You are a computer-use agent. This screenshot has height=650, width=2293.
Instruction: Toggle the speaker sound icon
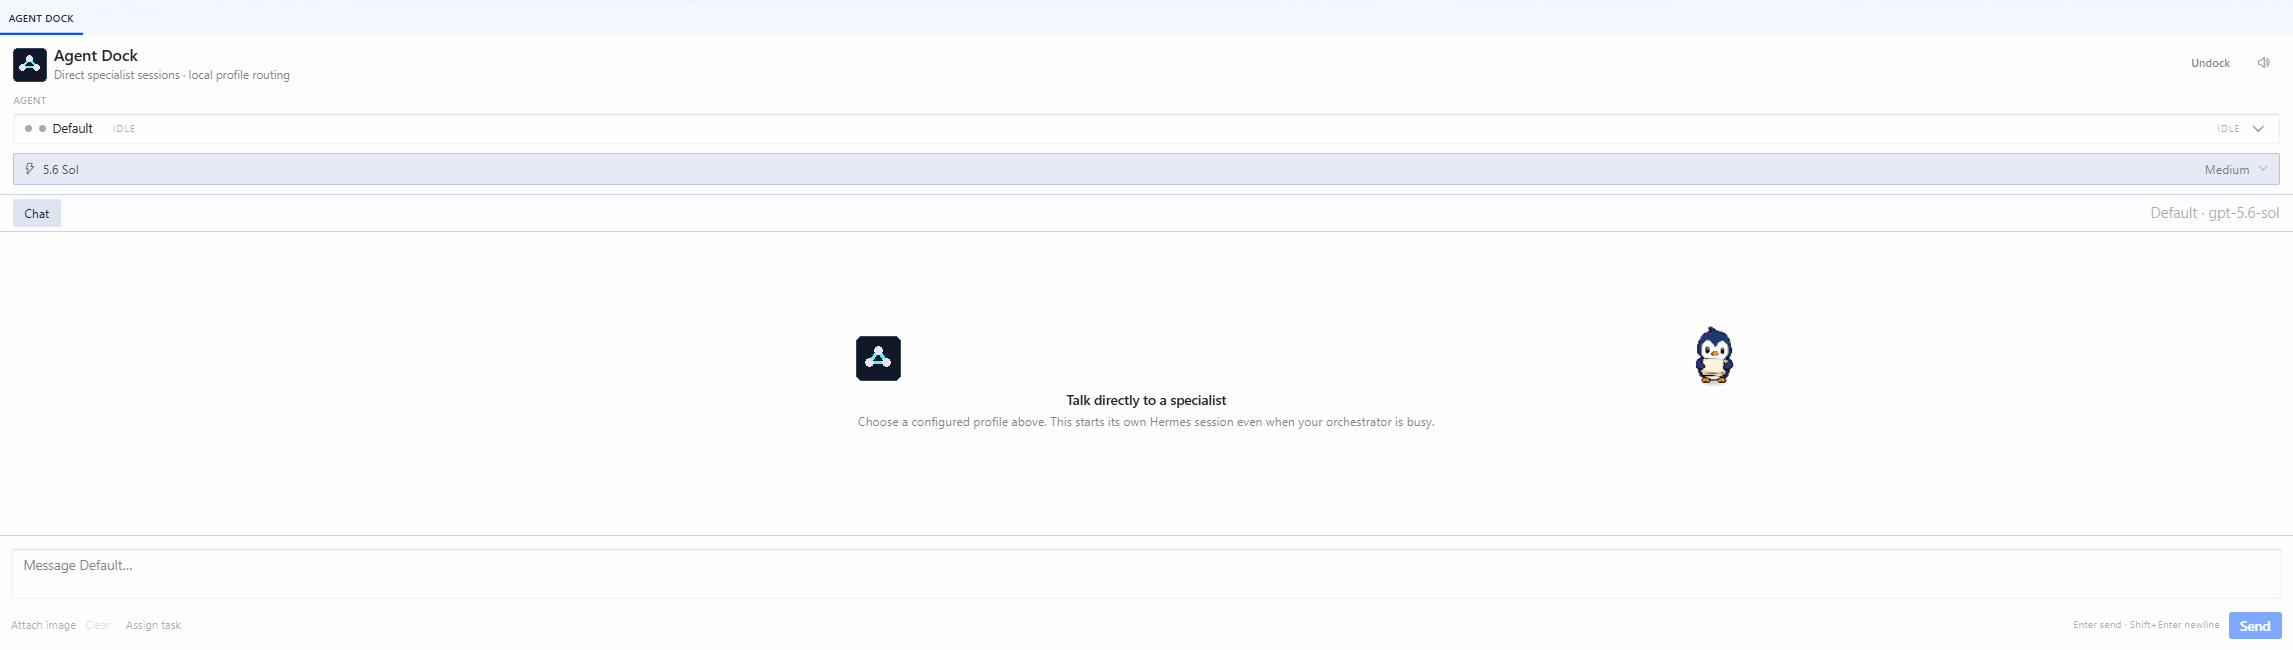coord(2263,63)
